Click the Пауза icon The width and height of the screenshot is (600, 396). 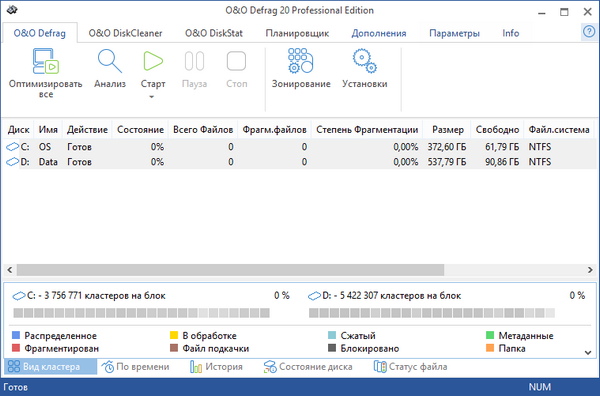pyautogui.click(x=194, y=61)
